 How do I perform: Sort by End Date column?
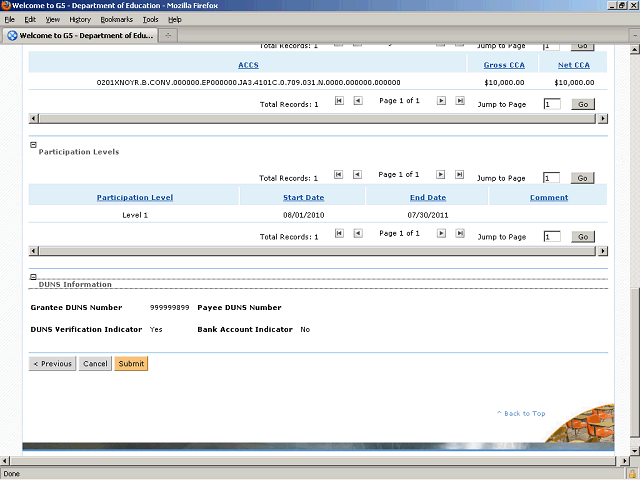(x=428, y=198)
